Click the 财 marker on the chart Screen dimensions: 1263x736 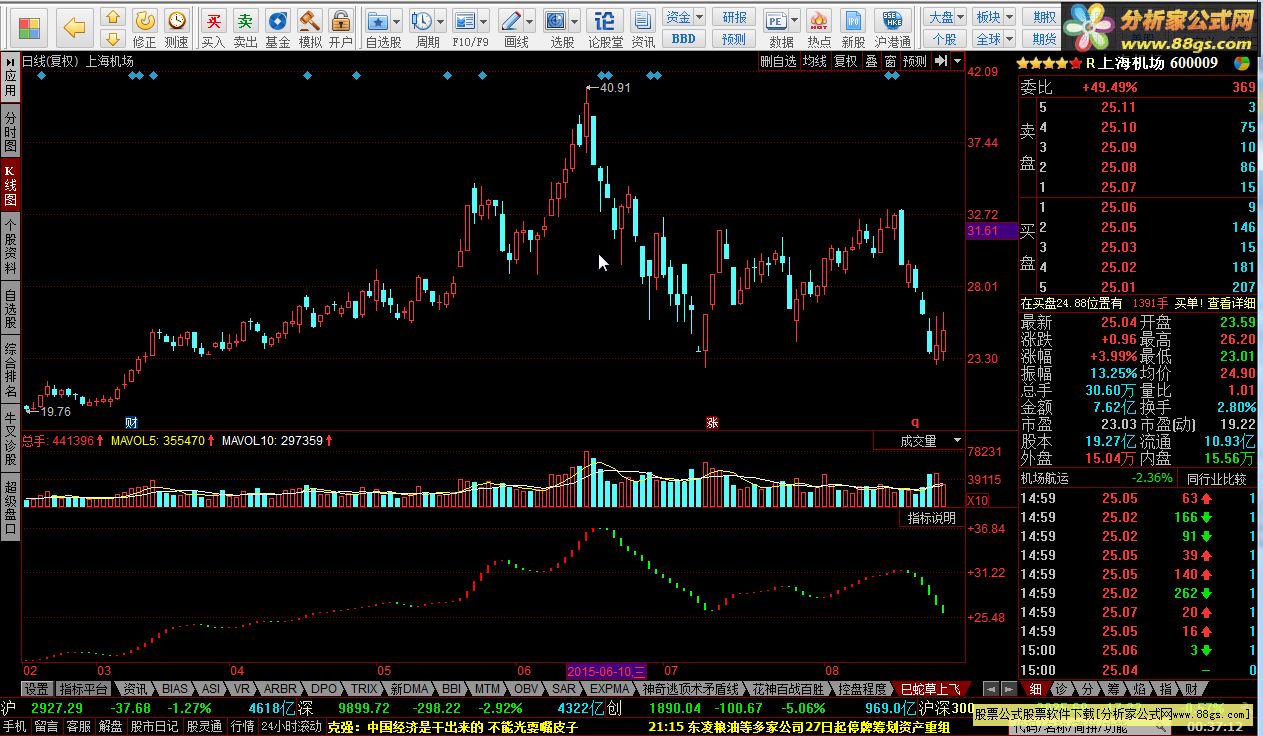(x=131, y=422)
